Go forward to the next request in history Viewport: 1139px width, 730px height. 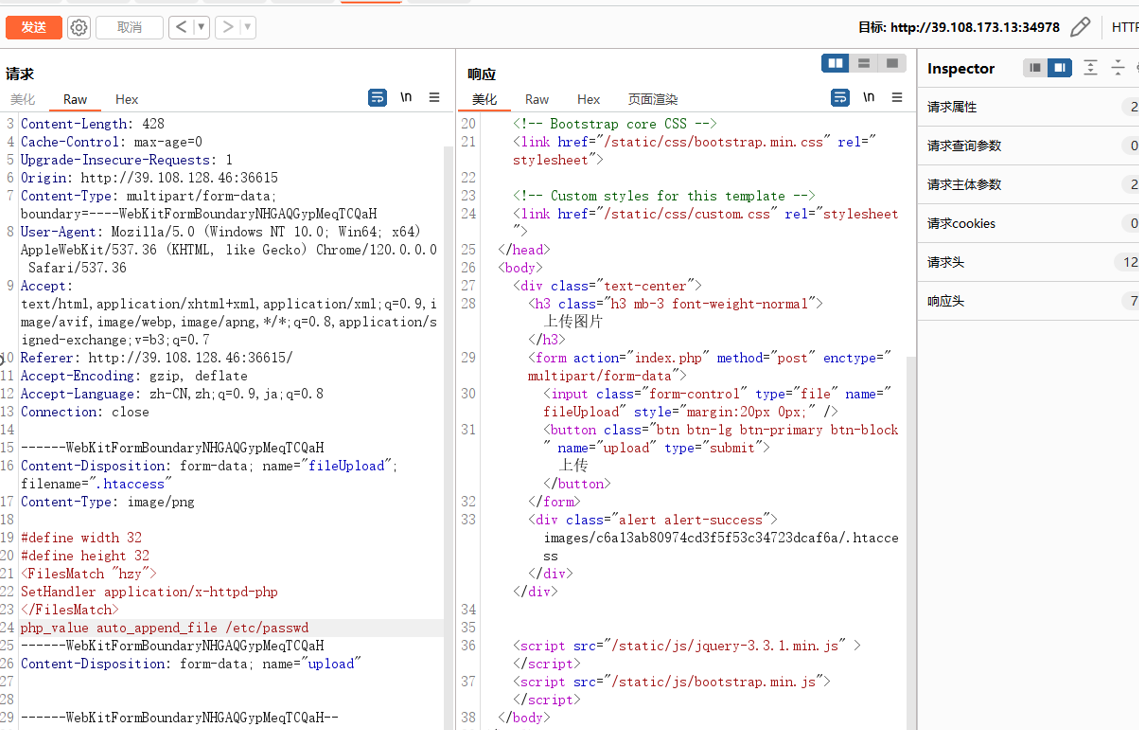pyautogui.click(x=227, y=28)
